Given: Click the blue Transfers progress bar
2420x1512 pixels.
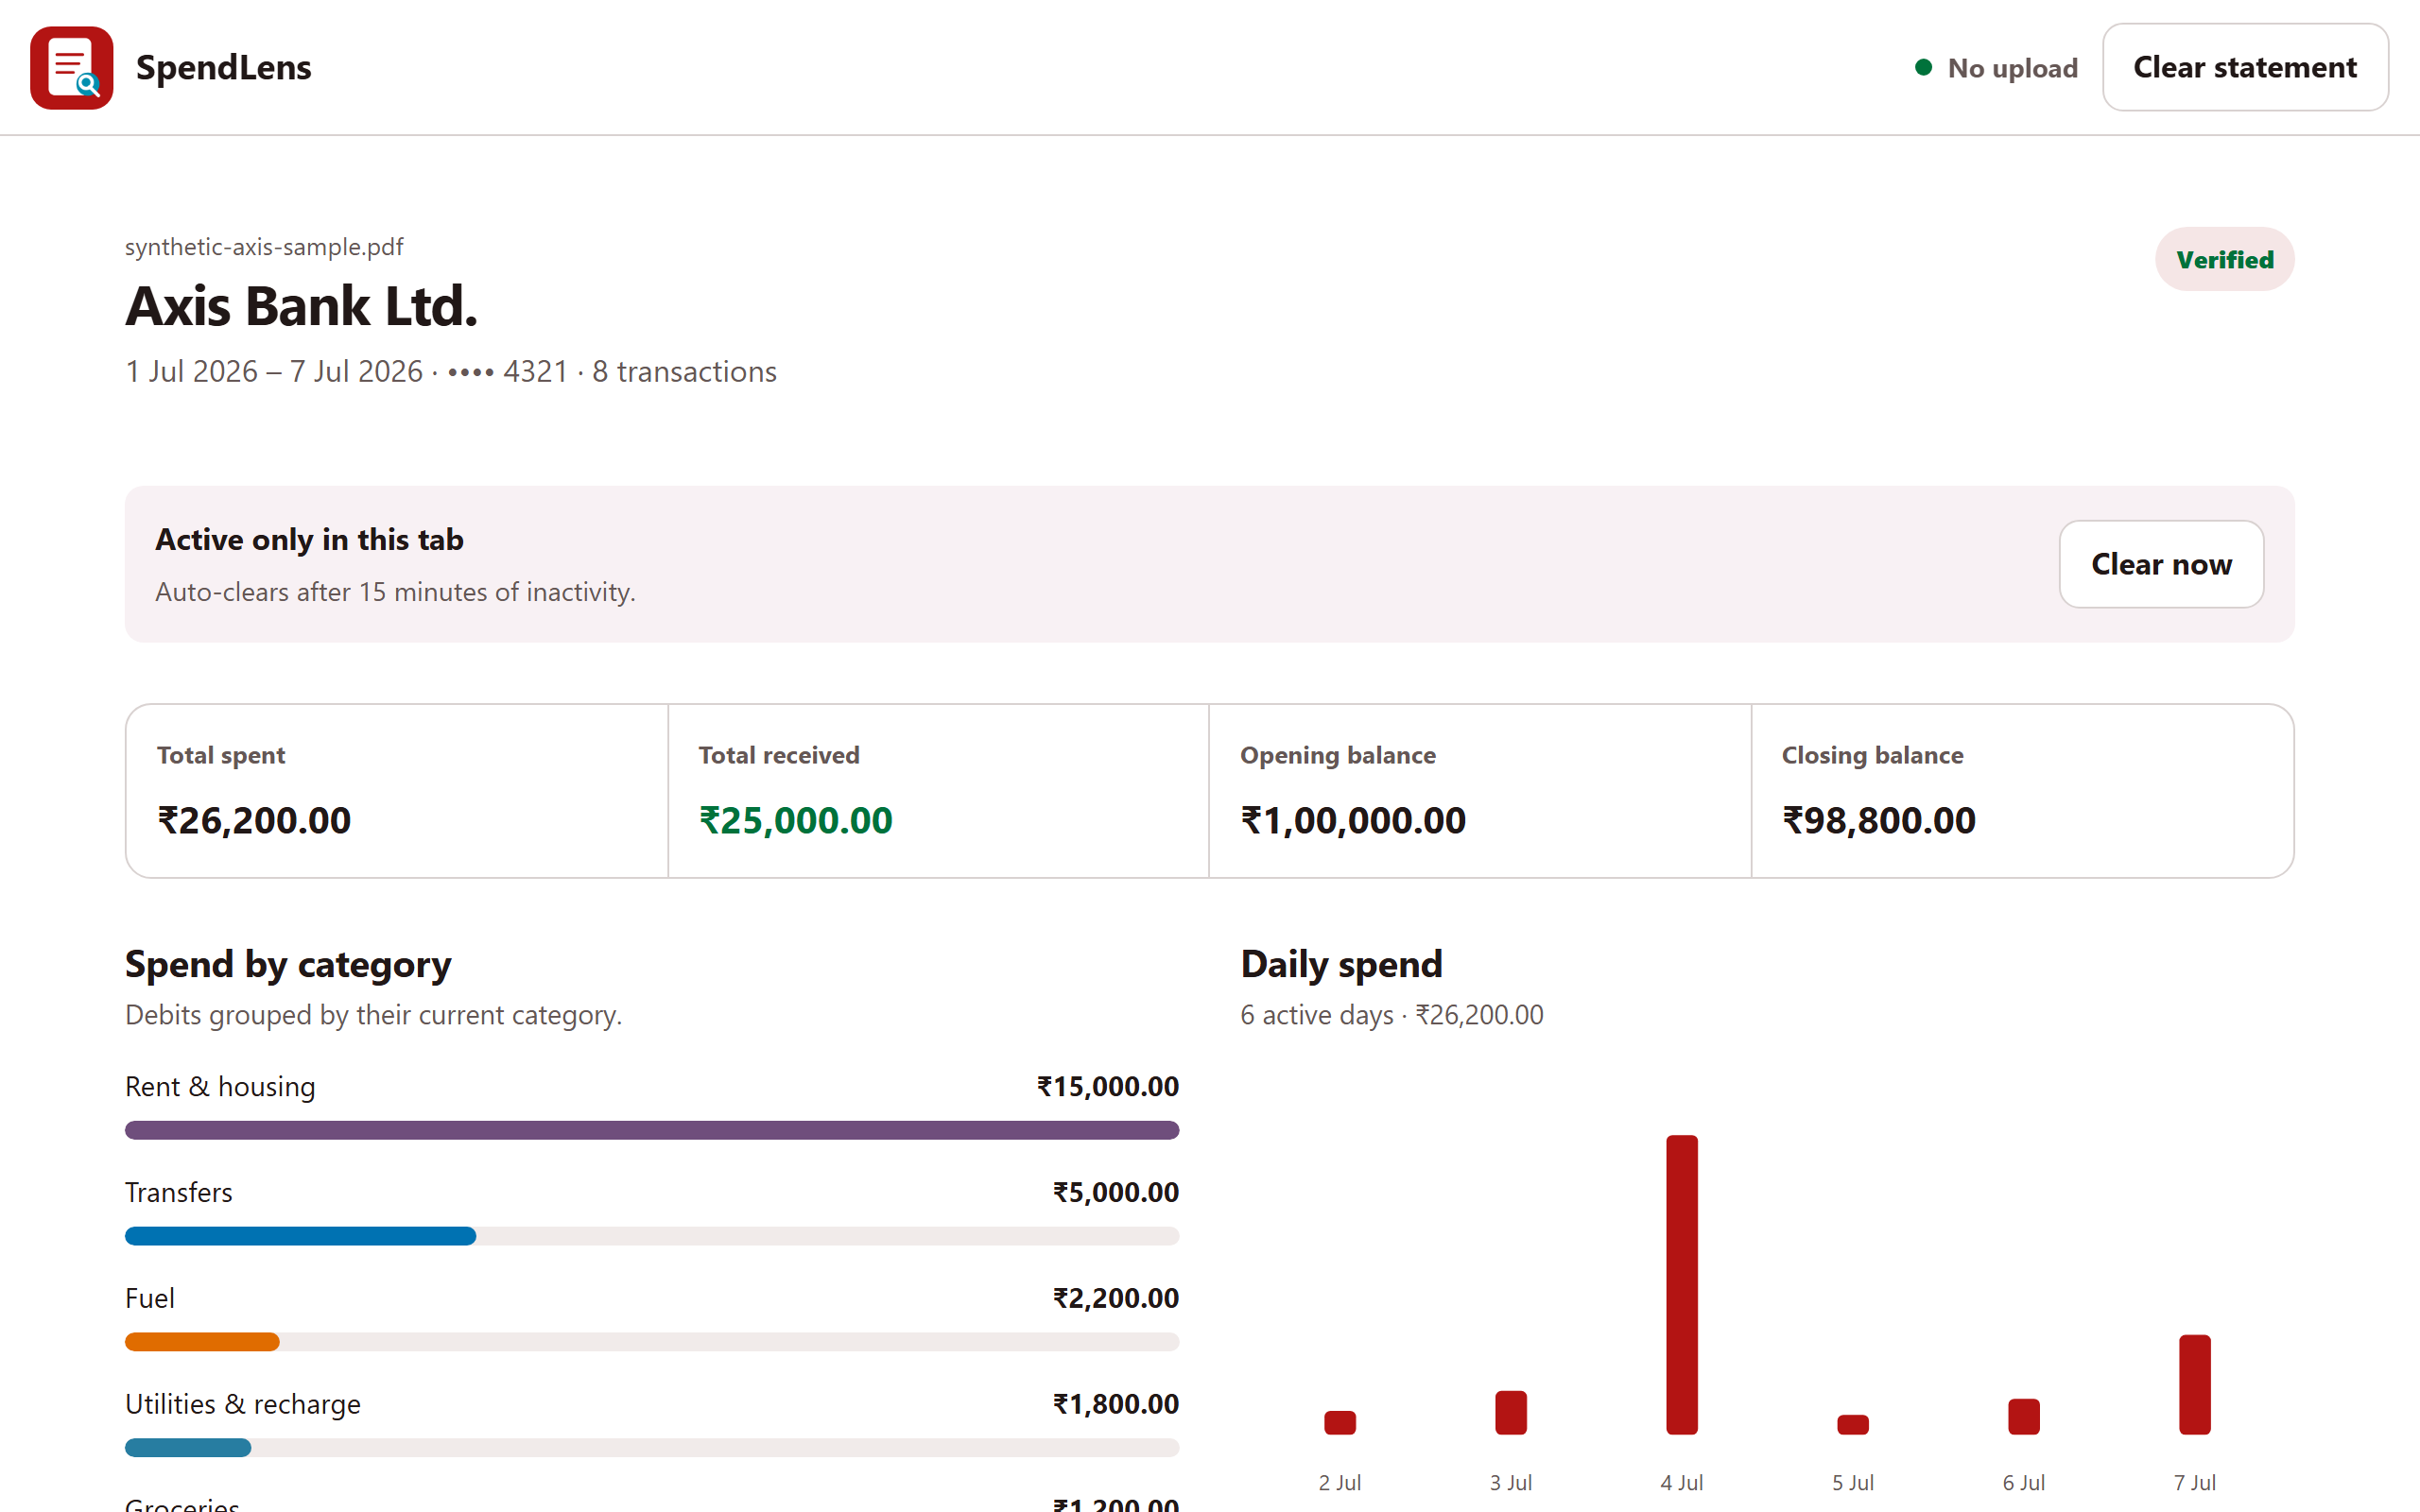Looking at the screenshot, I should pyautogui.click(x=300, y=1236).
